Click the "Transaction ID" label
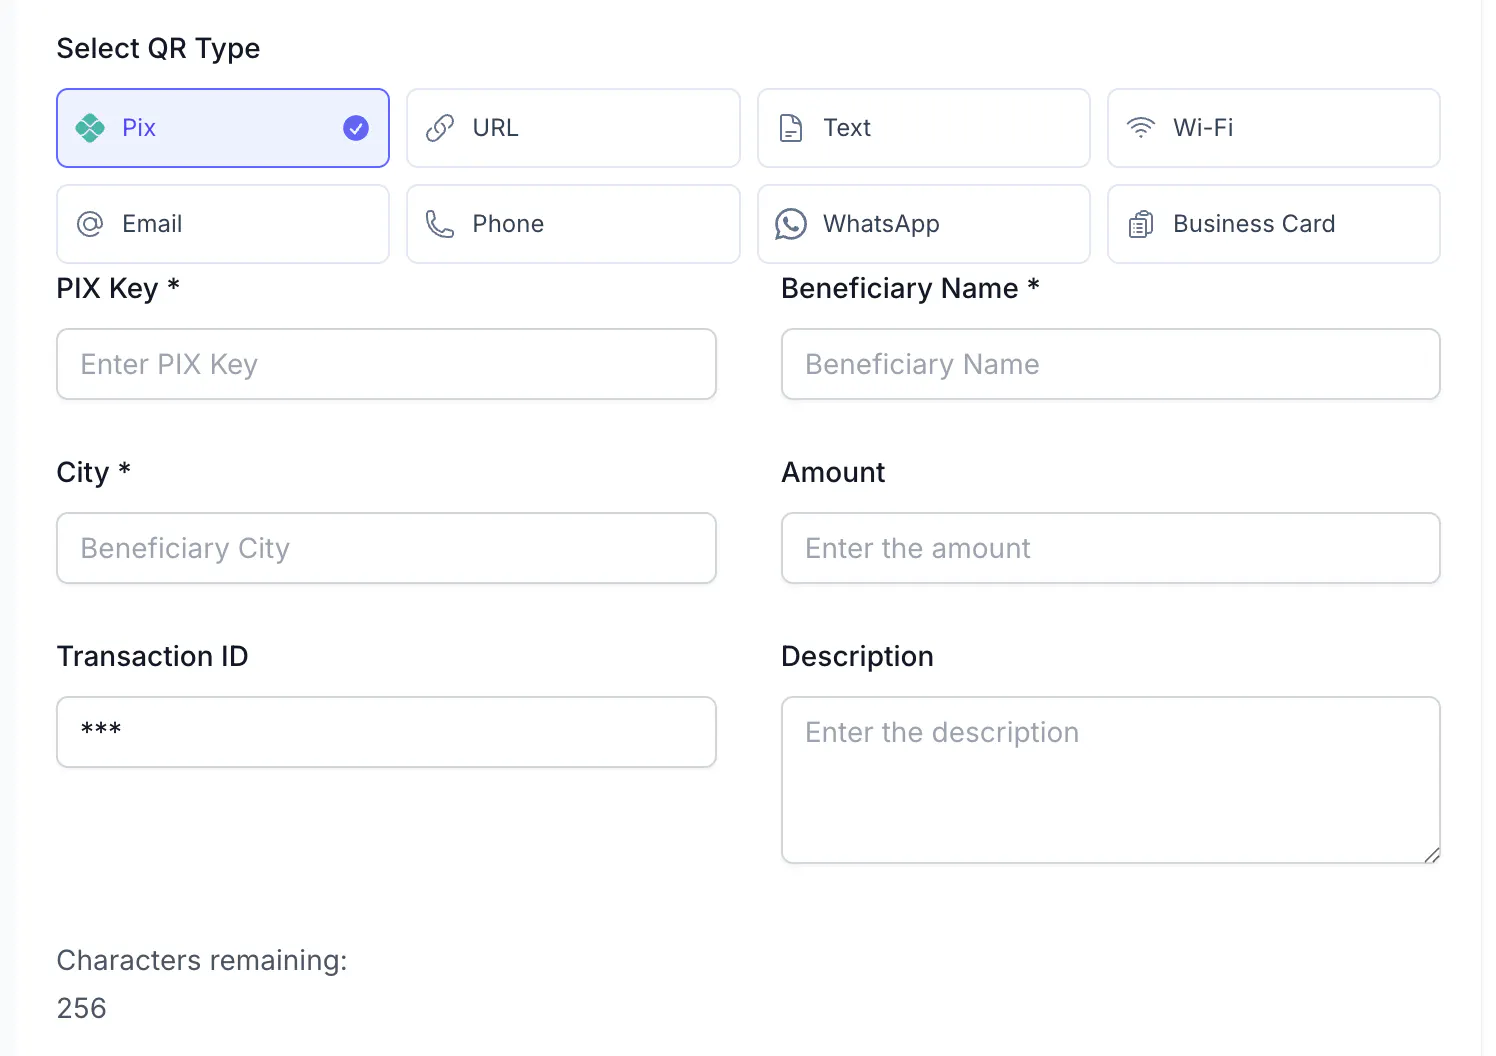 pyautogui.click(x=153, y=656)
